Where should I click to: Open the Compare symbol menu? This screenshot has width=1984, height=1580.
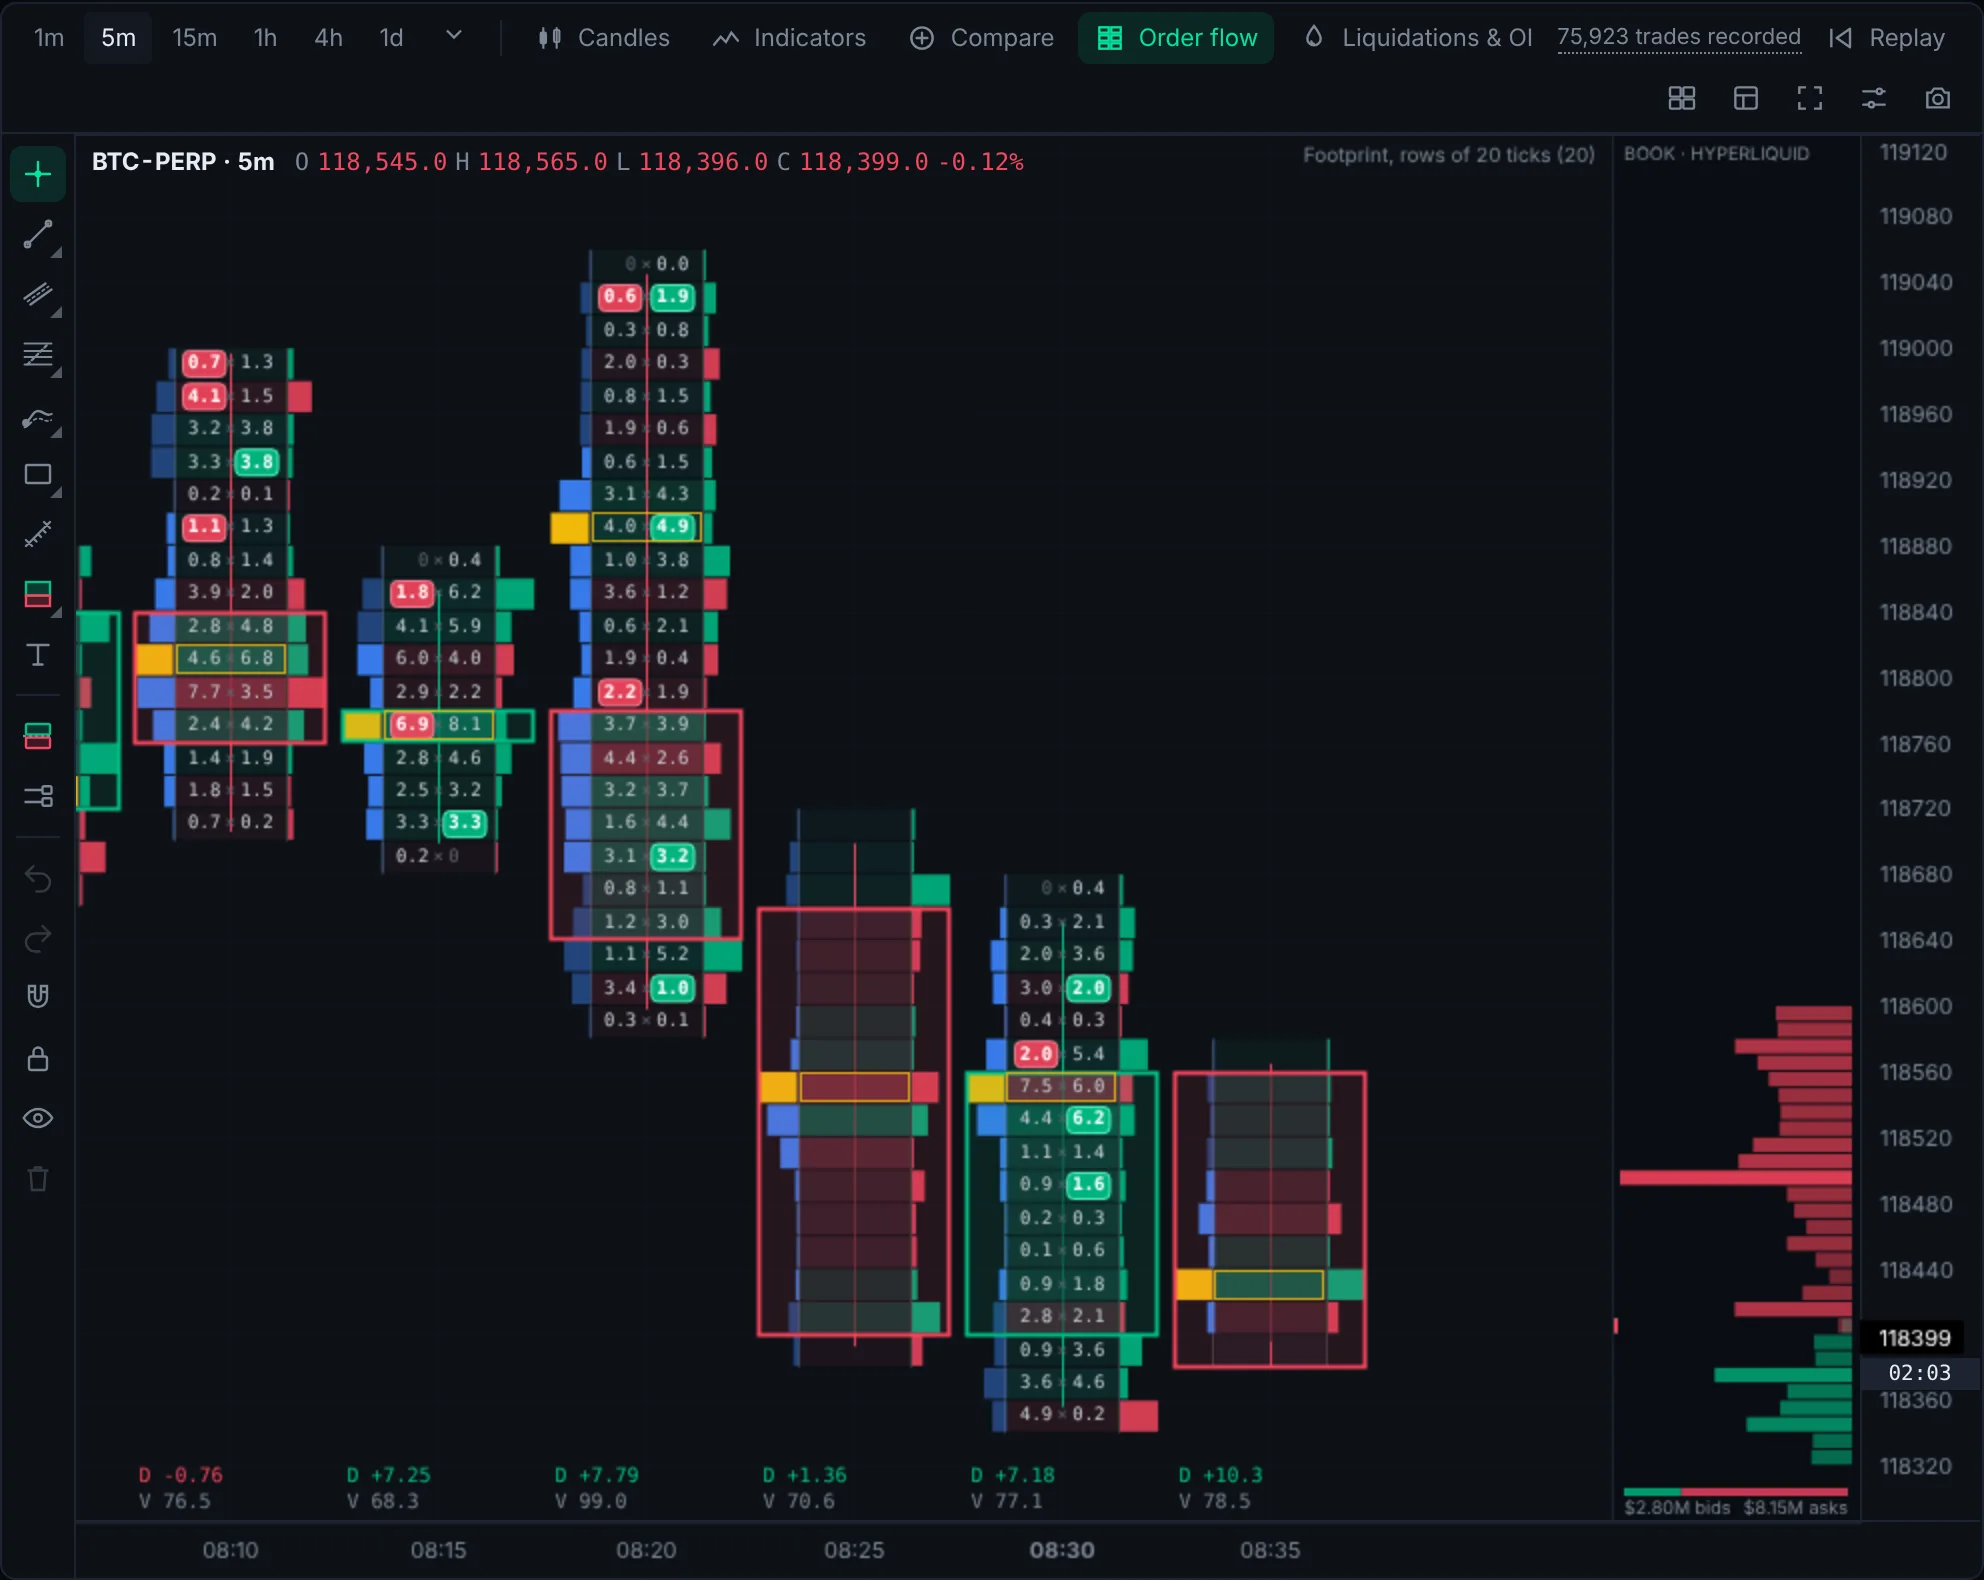point(981,38)
